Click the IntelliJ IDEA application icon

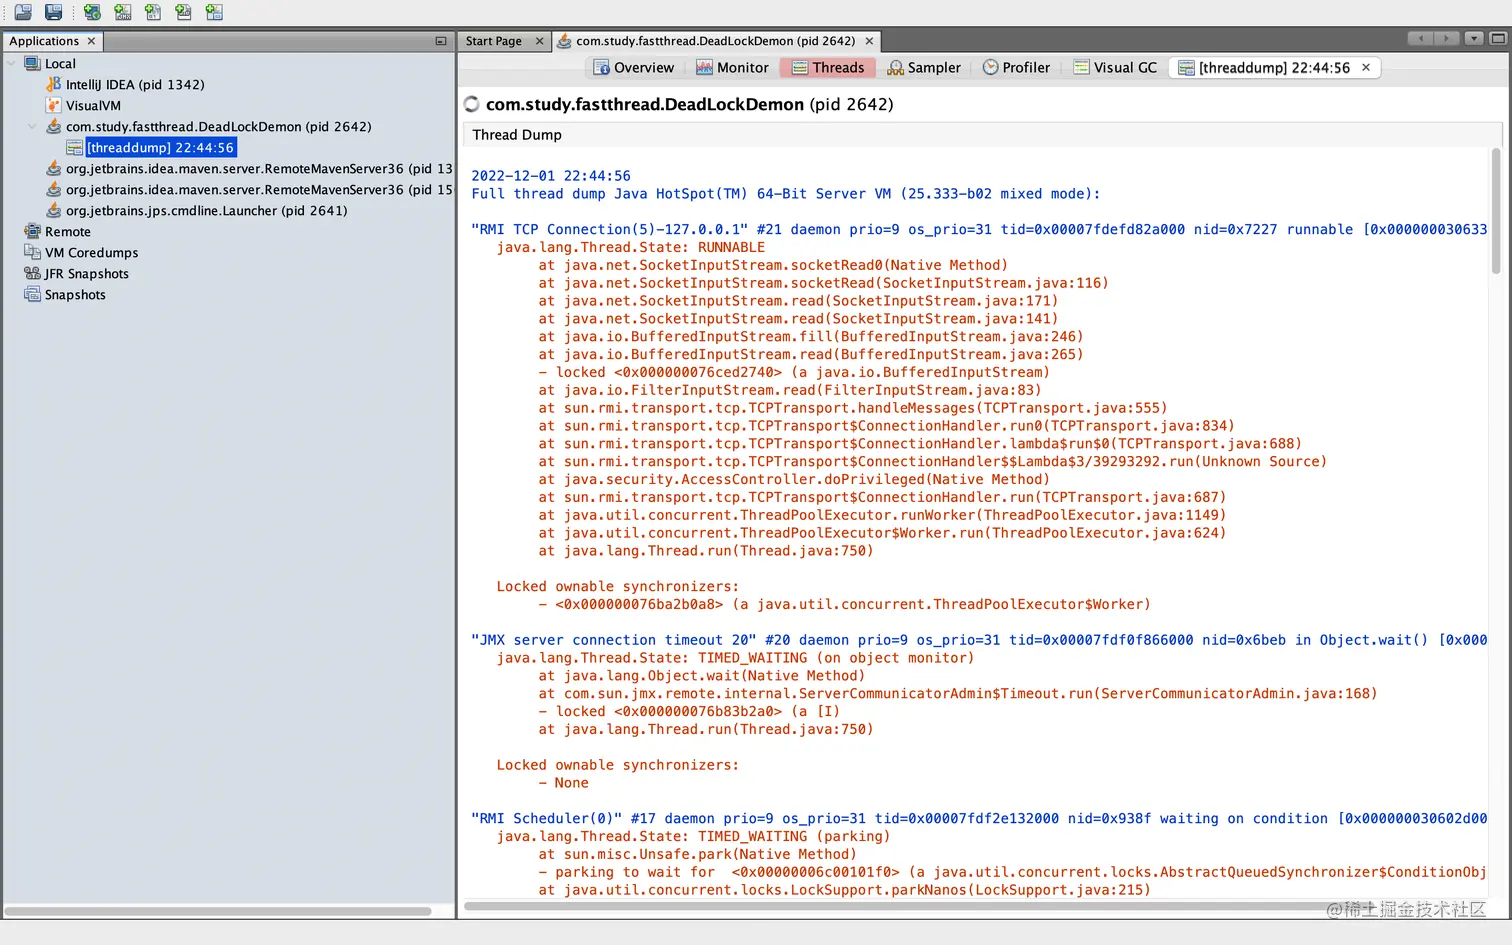(x=54, y=84)
